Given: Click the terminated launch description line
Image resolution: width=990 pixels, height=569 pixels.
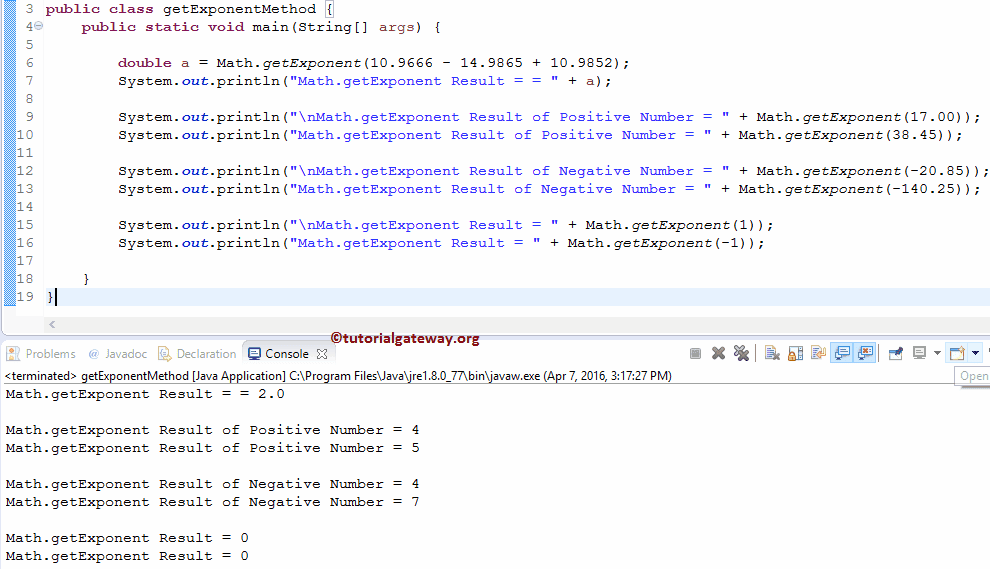Looking at the screenshot, I should (338, 376).
